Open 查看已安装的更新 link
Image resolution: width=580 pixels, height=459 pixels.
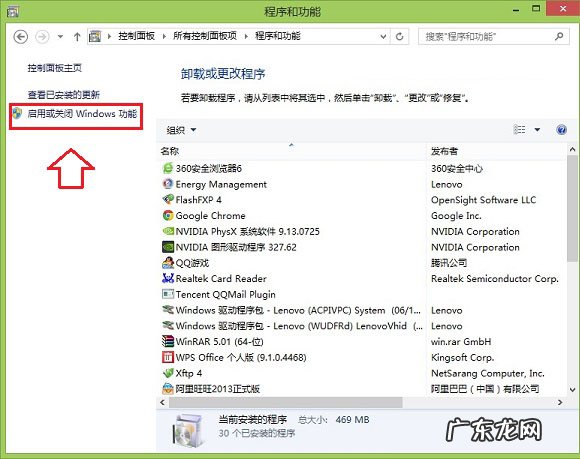(x=64, y=95)
